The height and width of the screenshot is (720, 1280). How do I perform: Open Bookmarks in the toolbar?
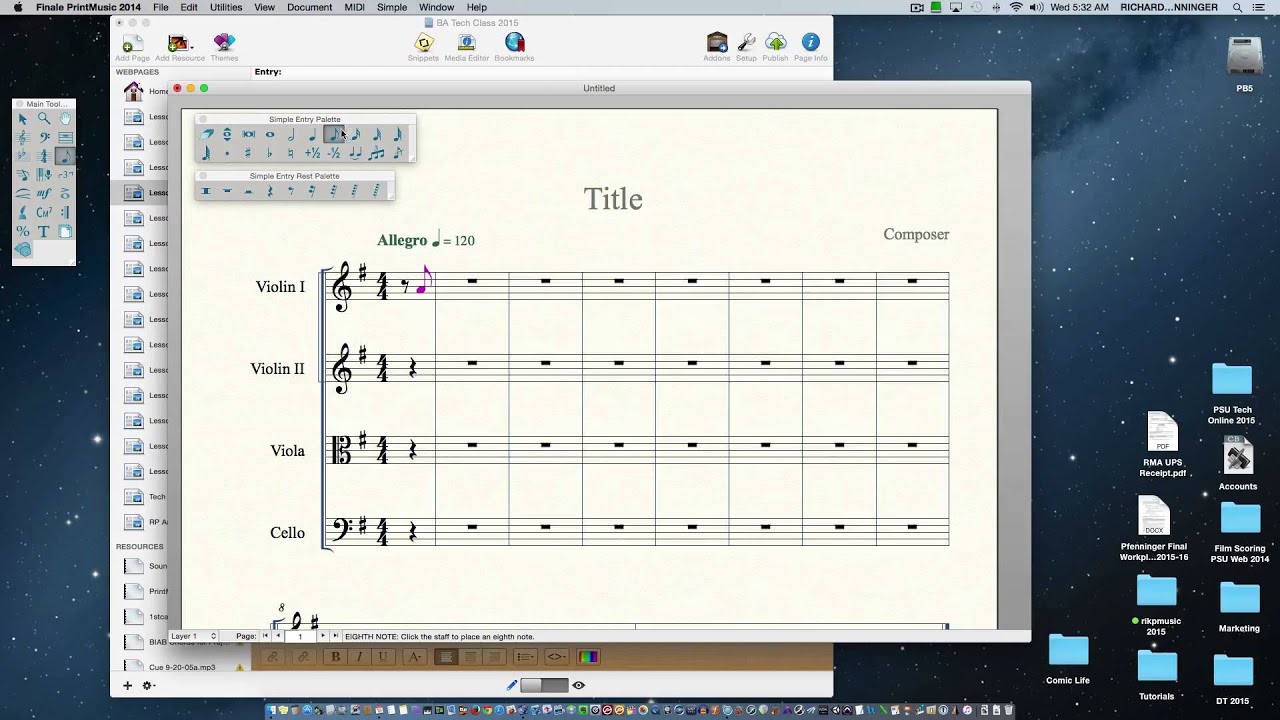click(x=514, y=47)
